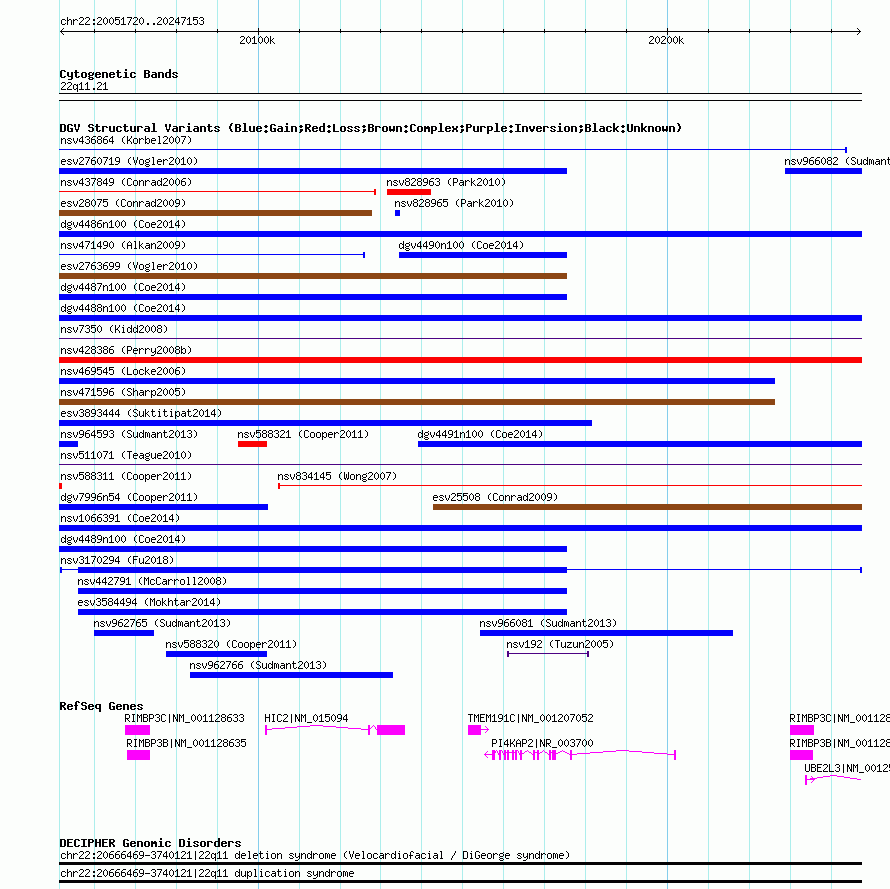Click the UBE2L3 gene label
This screenshot has width=890, height=889.
pyautogui.click(x=846, y=768)
